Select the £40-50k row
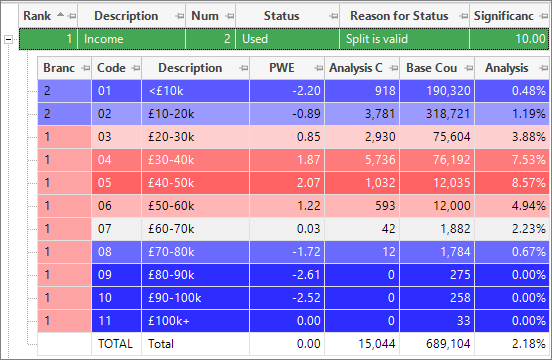The image size is (552, 360). pyautogui.click(x=293, y=183)
